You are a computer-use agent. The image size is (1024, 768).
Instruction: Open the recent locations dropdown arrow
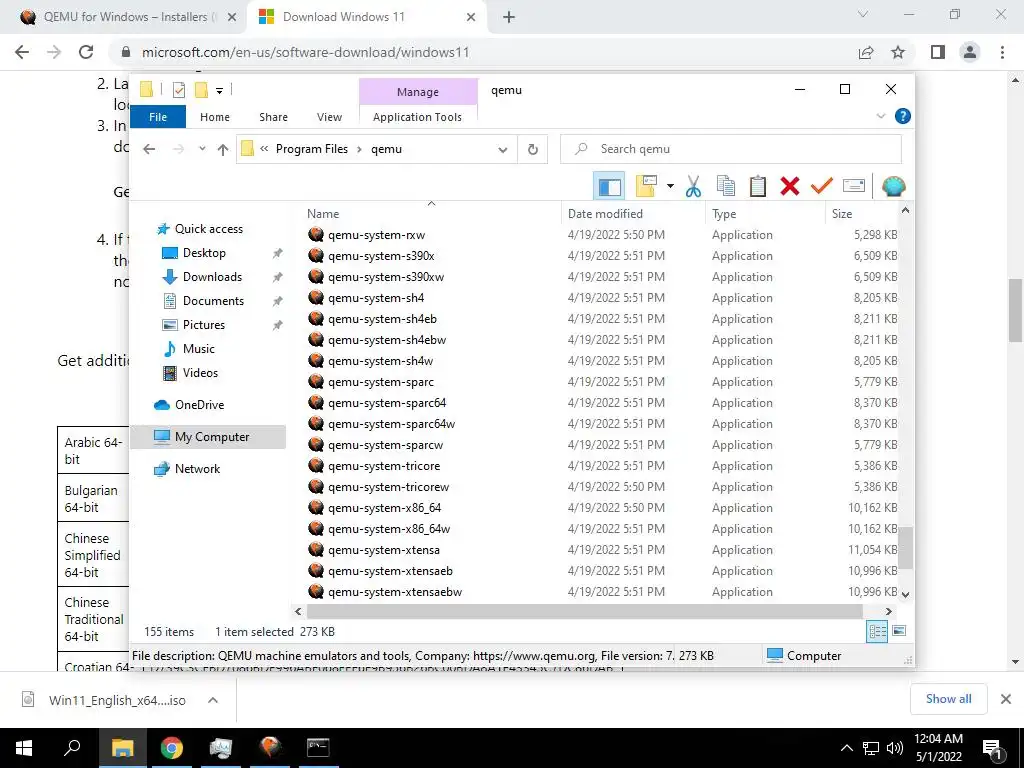point(202,149)
